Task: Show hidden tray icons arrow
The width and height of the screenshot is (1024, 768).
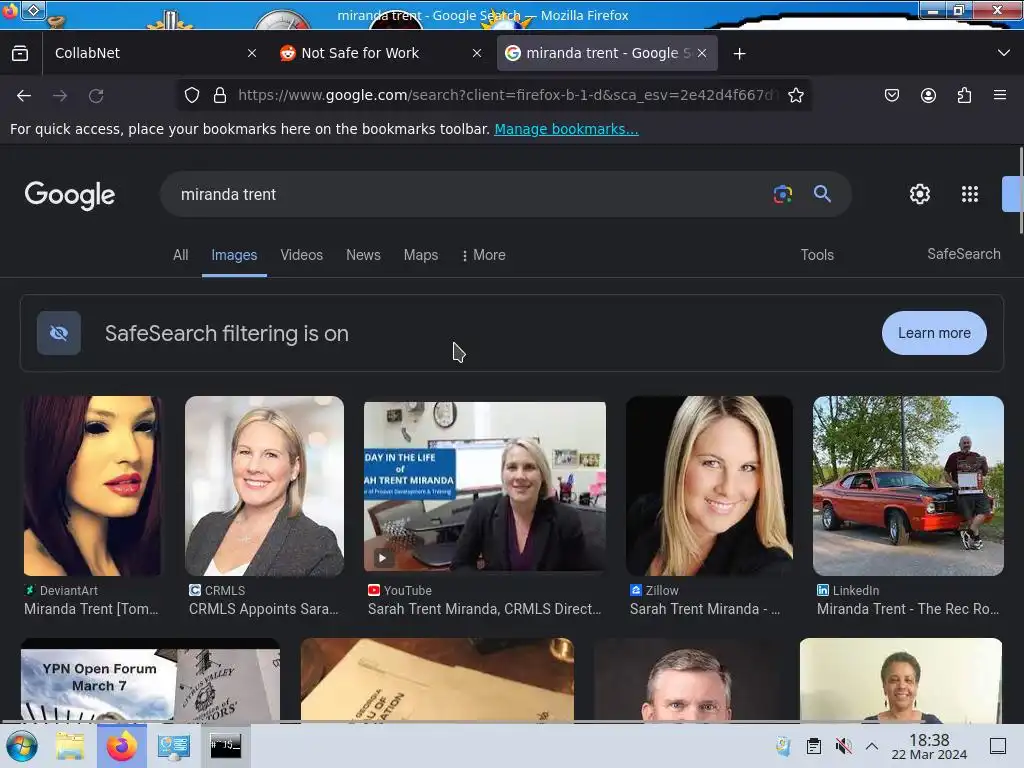Action: click(872, 746)
